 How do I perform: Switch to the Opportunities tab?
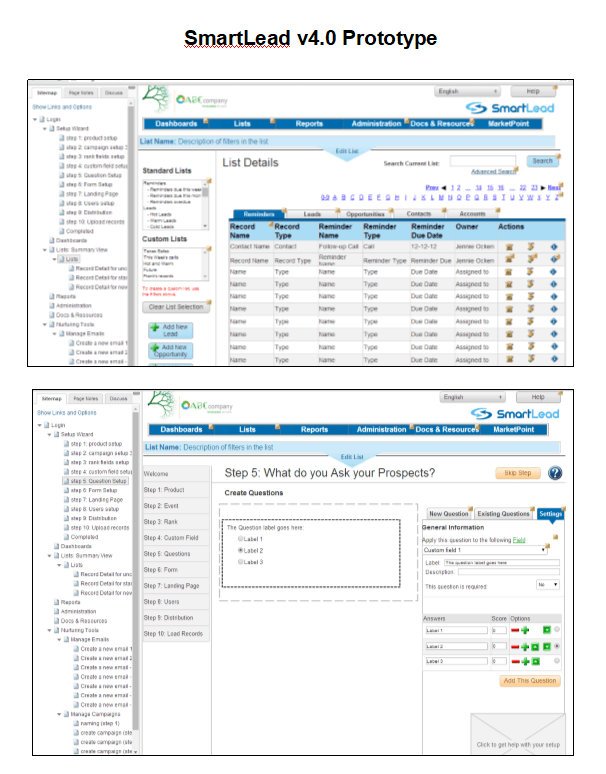click(366, 214)
